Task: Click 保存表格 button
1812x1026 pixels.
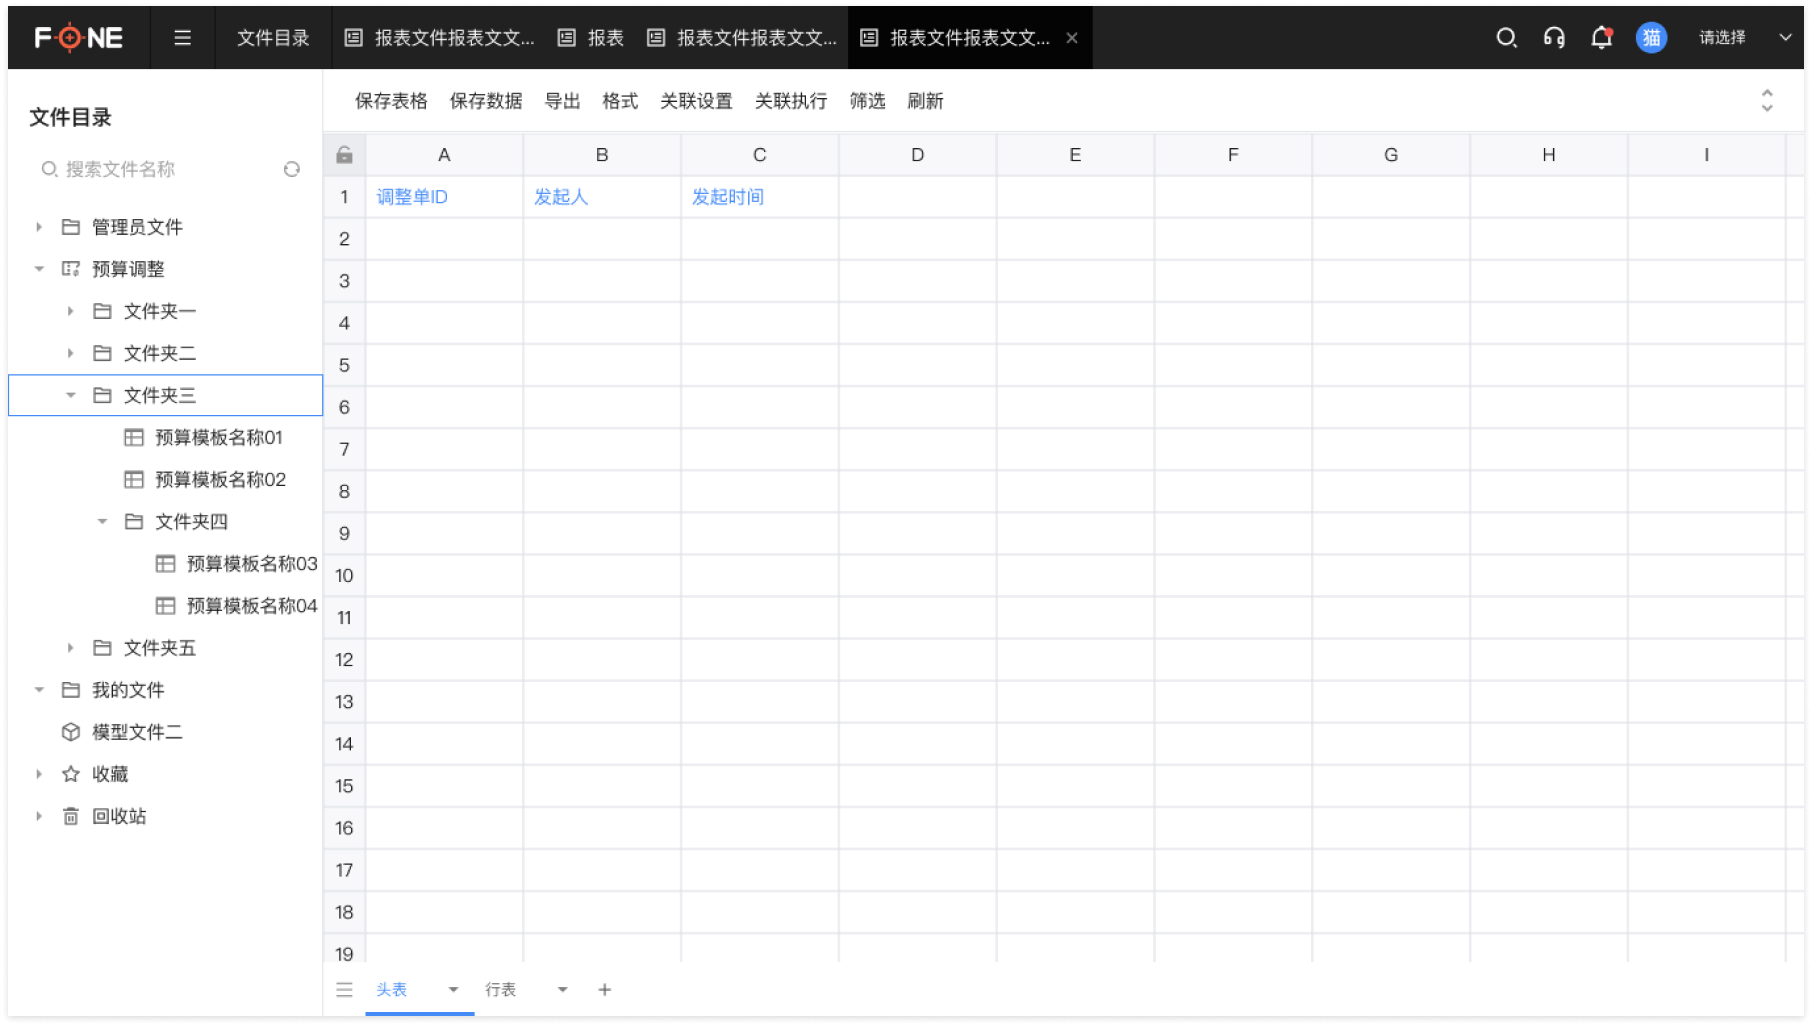Action: point(391,101)
